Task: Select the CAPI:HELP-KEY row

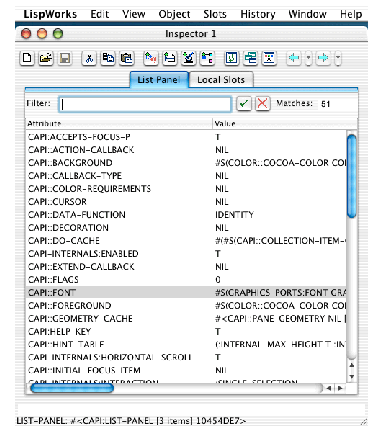Action: [x=186, y=332]
